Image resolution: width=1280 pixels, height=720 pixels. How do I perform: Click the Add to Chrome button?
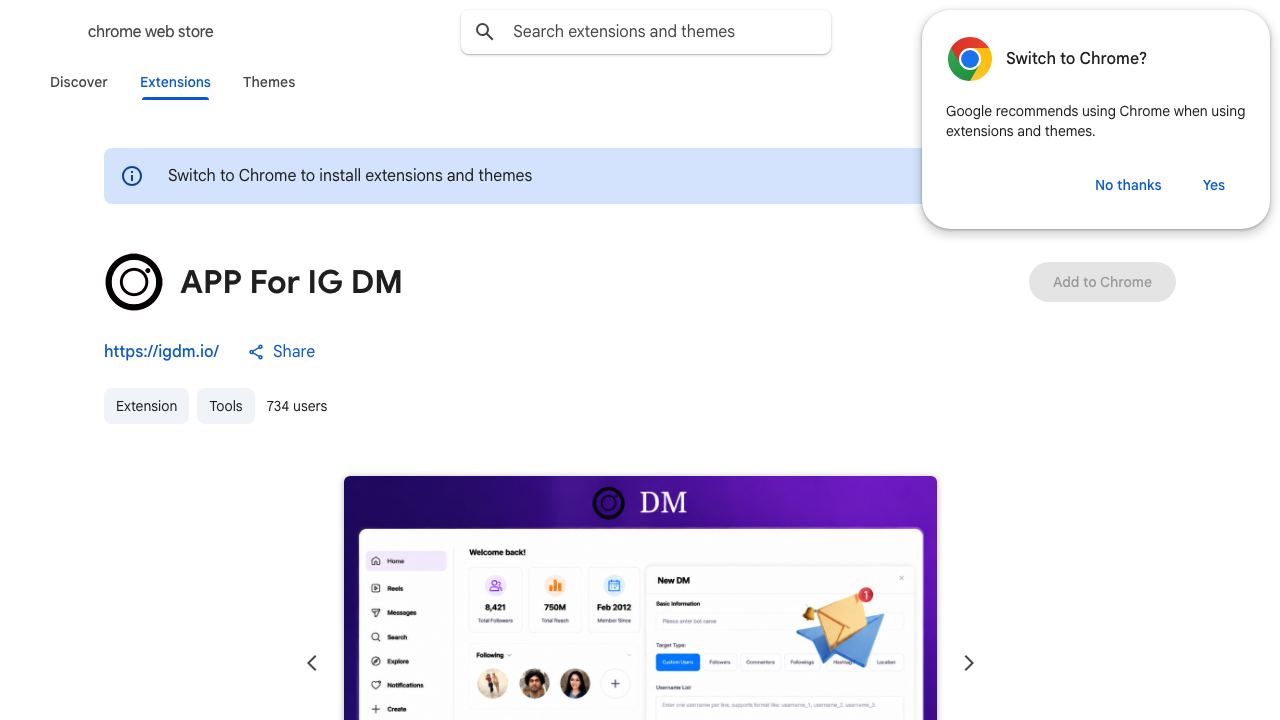1102,282
